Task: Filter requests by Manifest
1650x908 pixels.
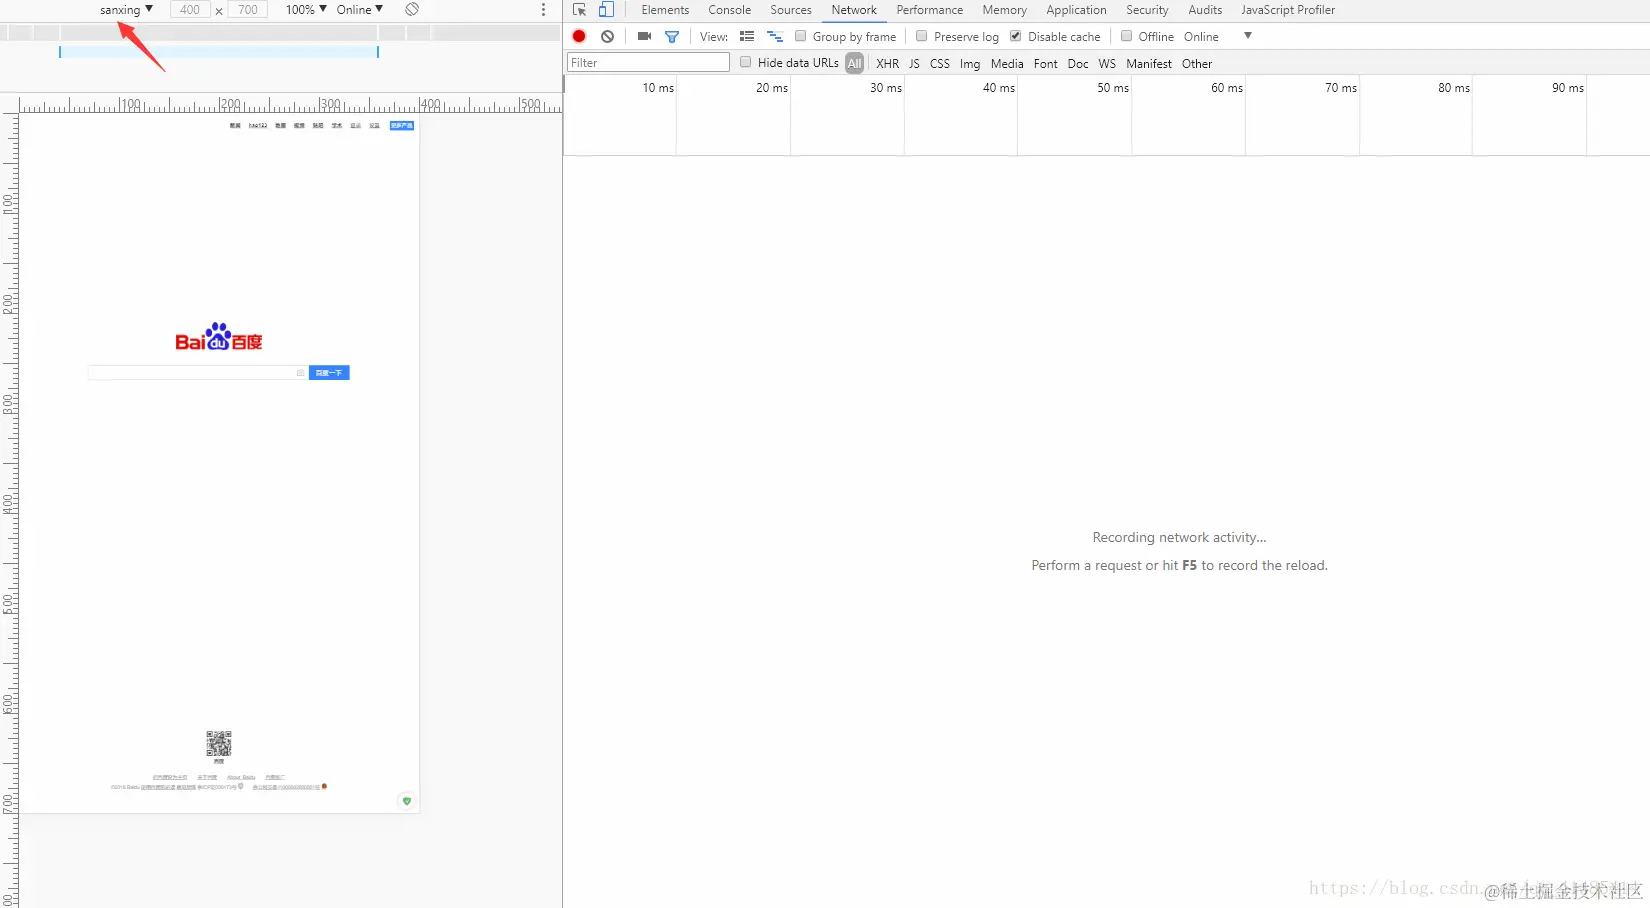Action: [1149, 63]
